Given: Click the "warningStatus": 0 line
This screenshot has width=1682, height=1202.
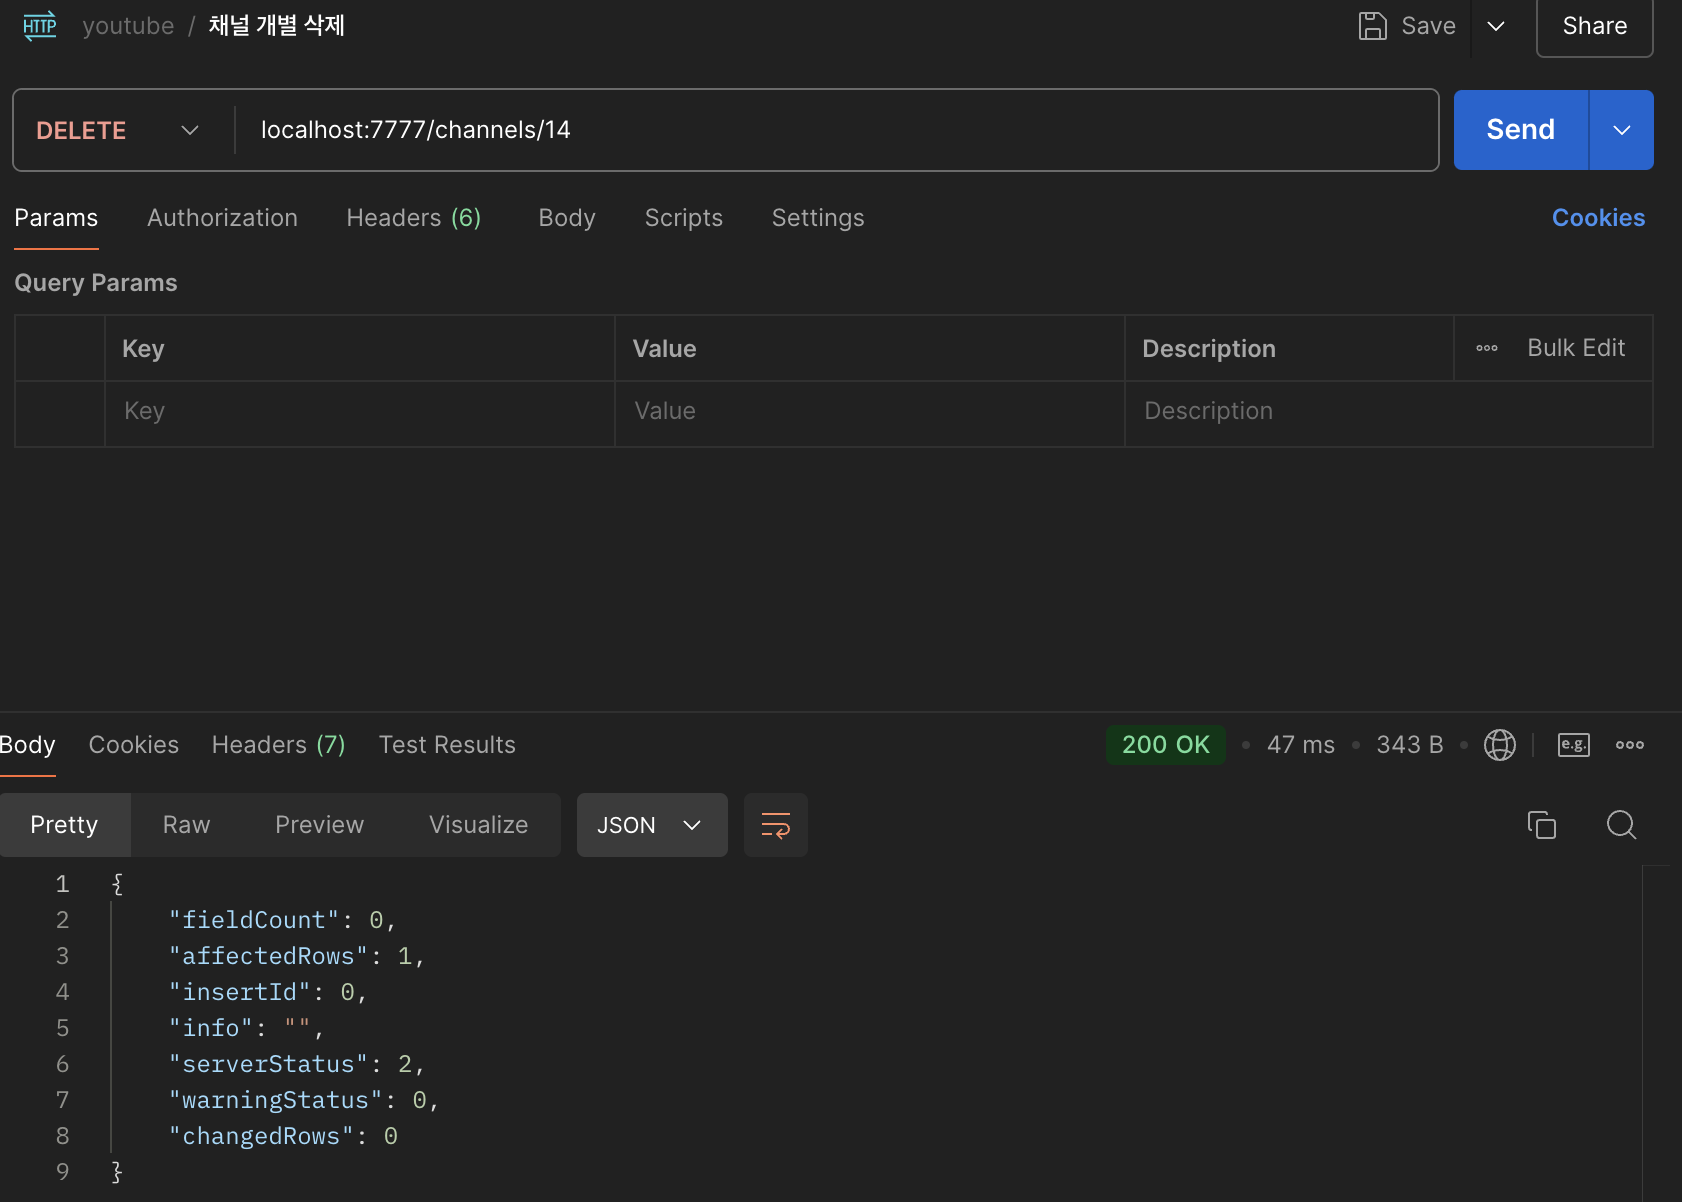Looking at the screenshot, I should click(x=304, y=1100).
